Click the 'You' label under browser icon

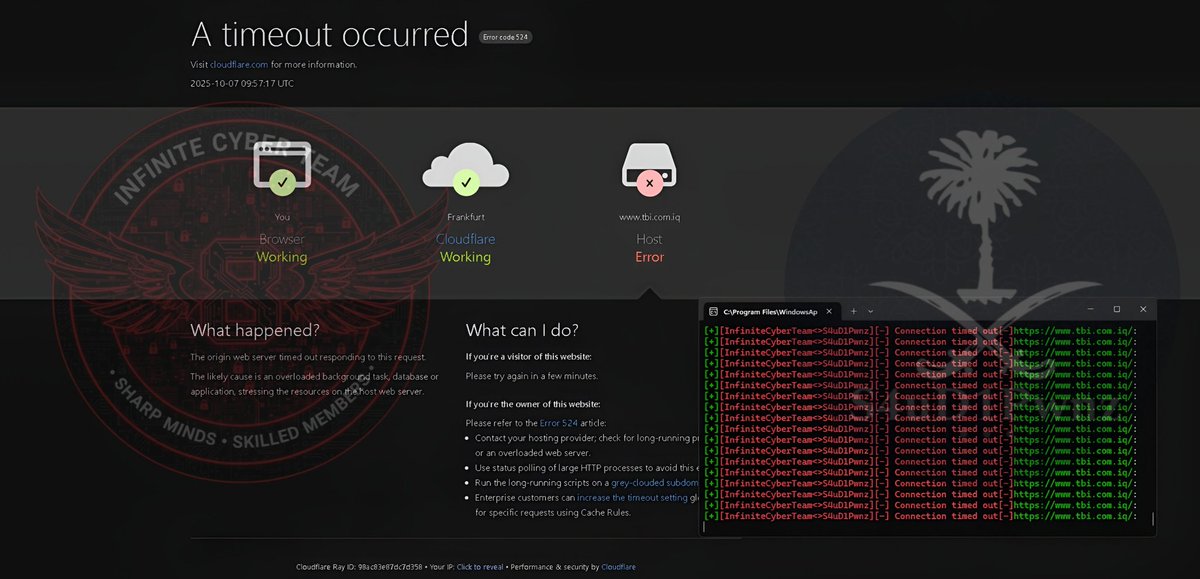pyautogui.click(x=282, y=217)
